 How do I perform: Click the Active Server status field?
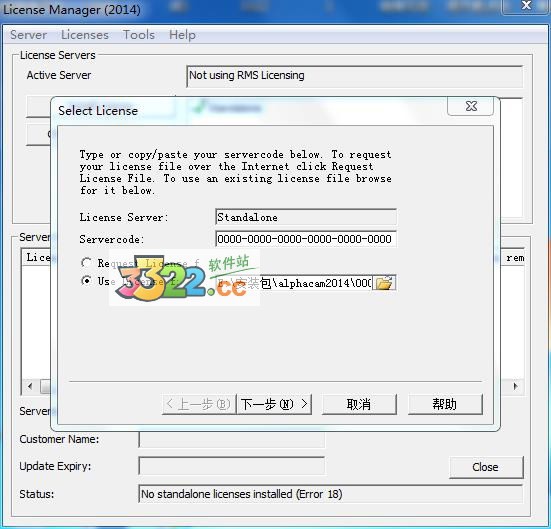(355, 76)
